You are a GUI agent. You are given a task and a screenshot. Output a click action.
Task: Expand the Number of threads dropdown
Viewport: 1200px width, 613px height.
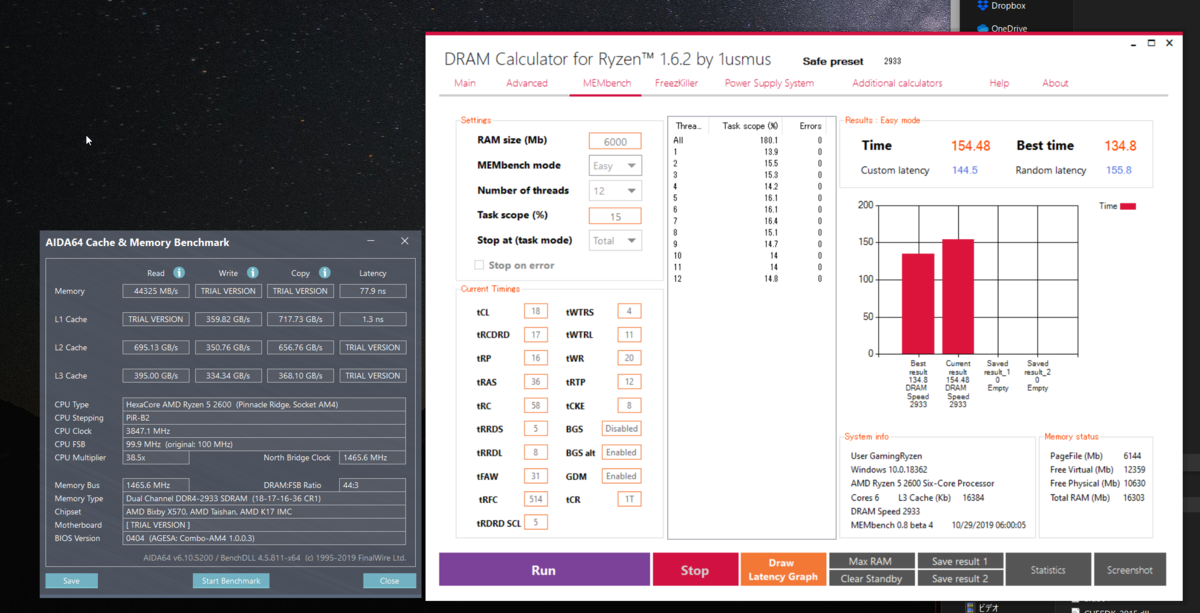[615, 191]
